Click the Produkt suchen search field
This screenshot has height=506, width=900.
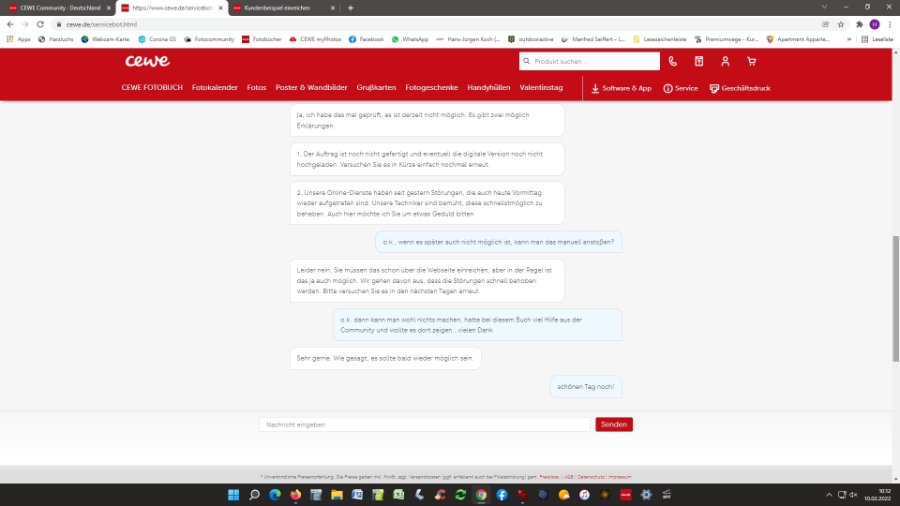589,61
